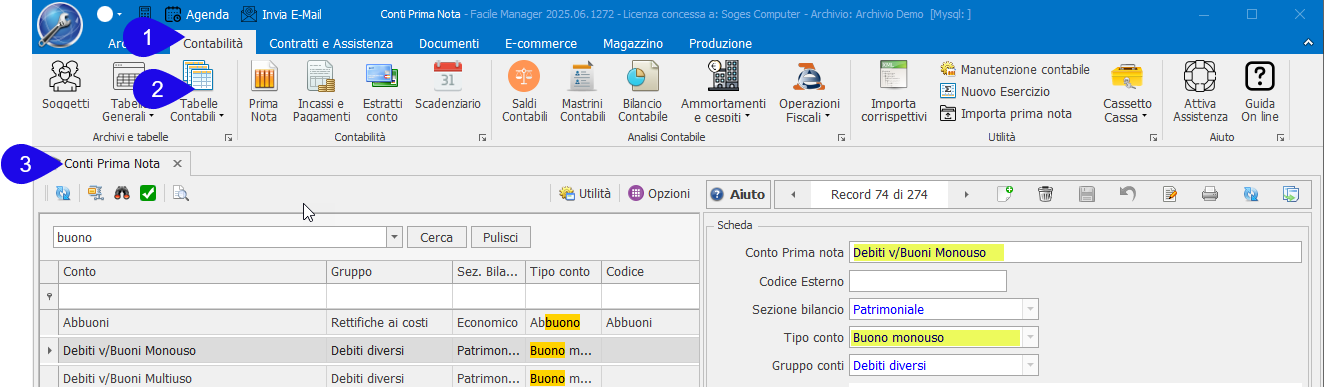Open Incassi e Pagamenti
The height and width of the screenshot is (387, 1324).
322,90
